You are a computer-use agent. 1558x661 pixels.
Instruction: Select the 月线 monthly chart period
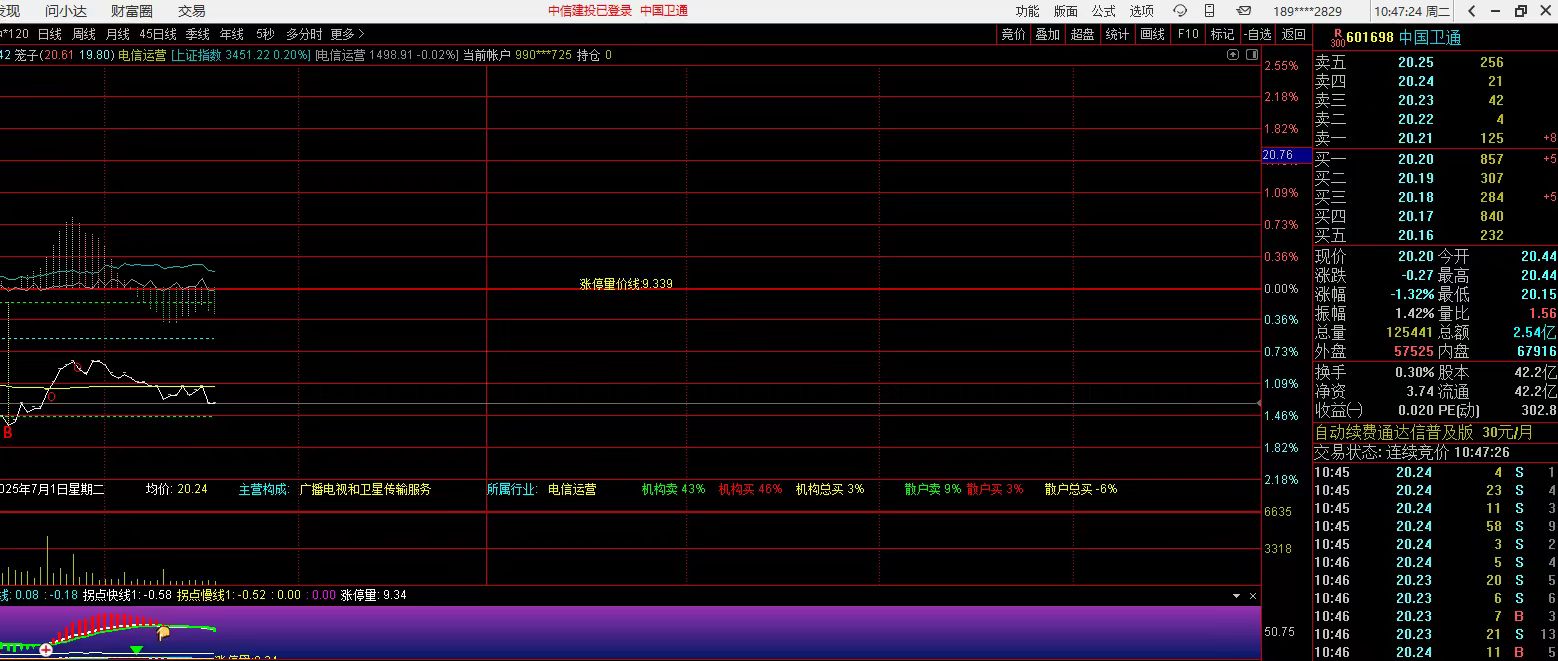click(x=118, y=34)
